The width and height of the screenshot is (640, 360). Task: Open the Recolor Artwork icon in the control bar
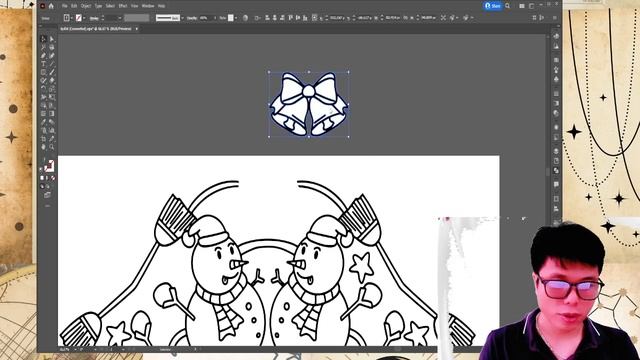pos(245,18)
